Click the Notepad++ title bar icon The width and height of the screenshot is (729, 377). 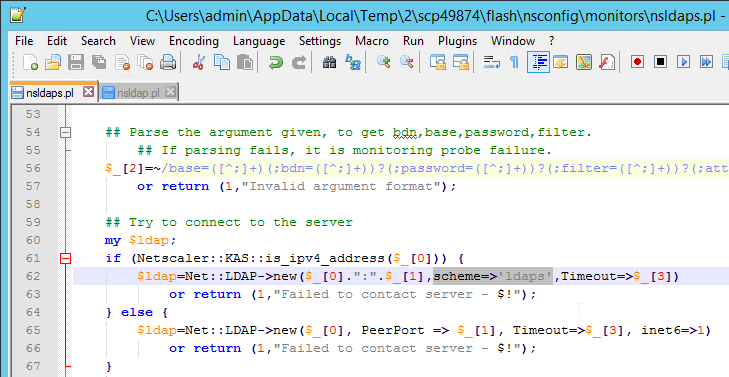17,15
